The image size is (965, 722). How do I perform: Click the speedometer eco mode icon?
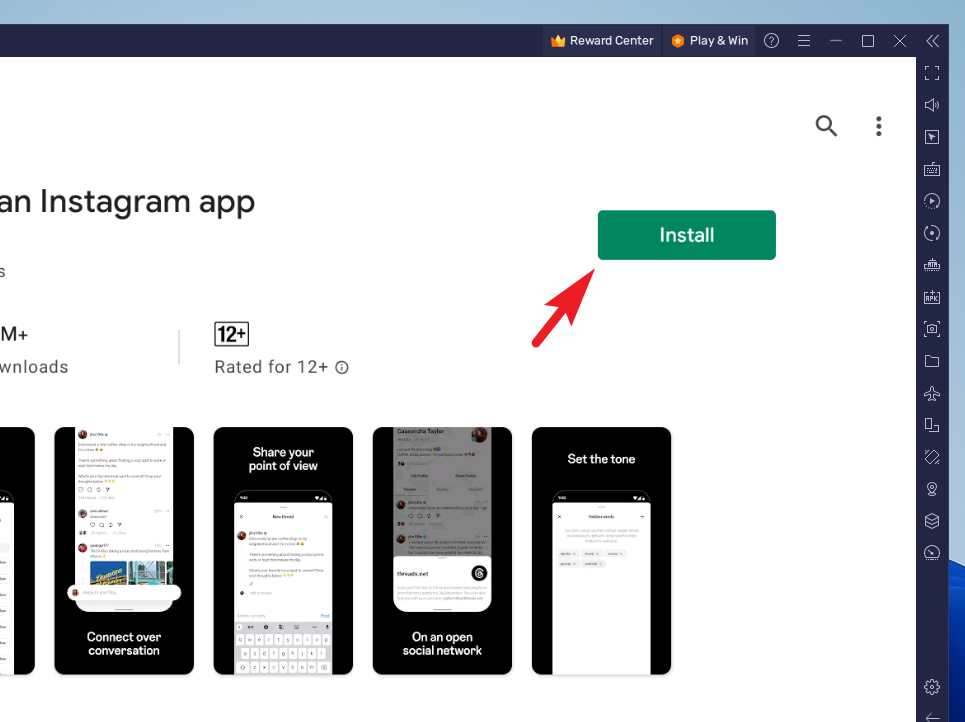pyautogui.click(x=932, y=553)
